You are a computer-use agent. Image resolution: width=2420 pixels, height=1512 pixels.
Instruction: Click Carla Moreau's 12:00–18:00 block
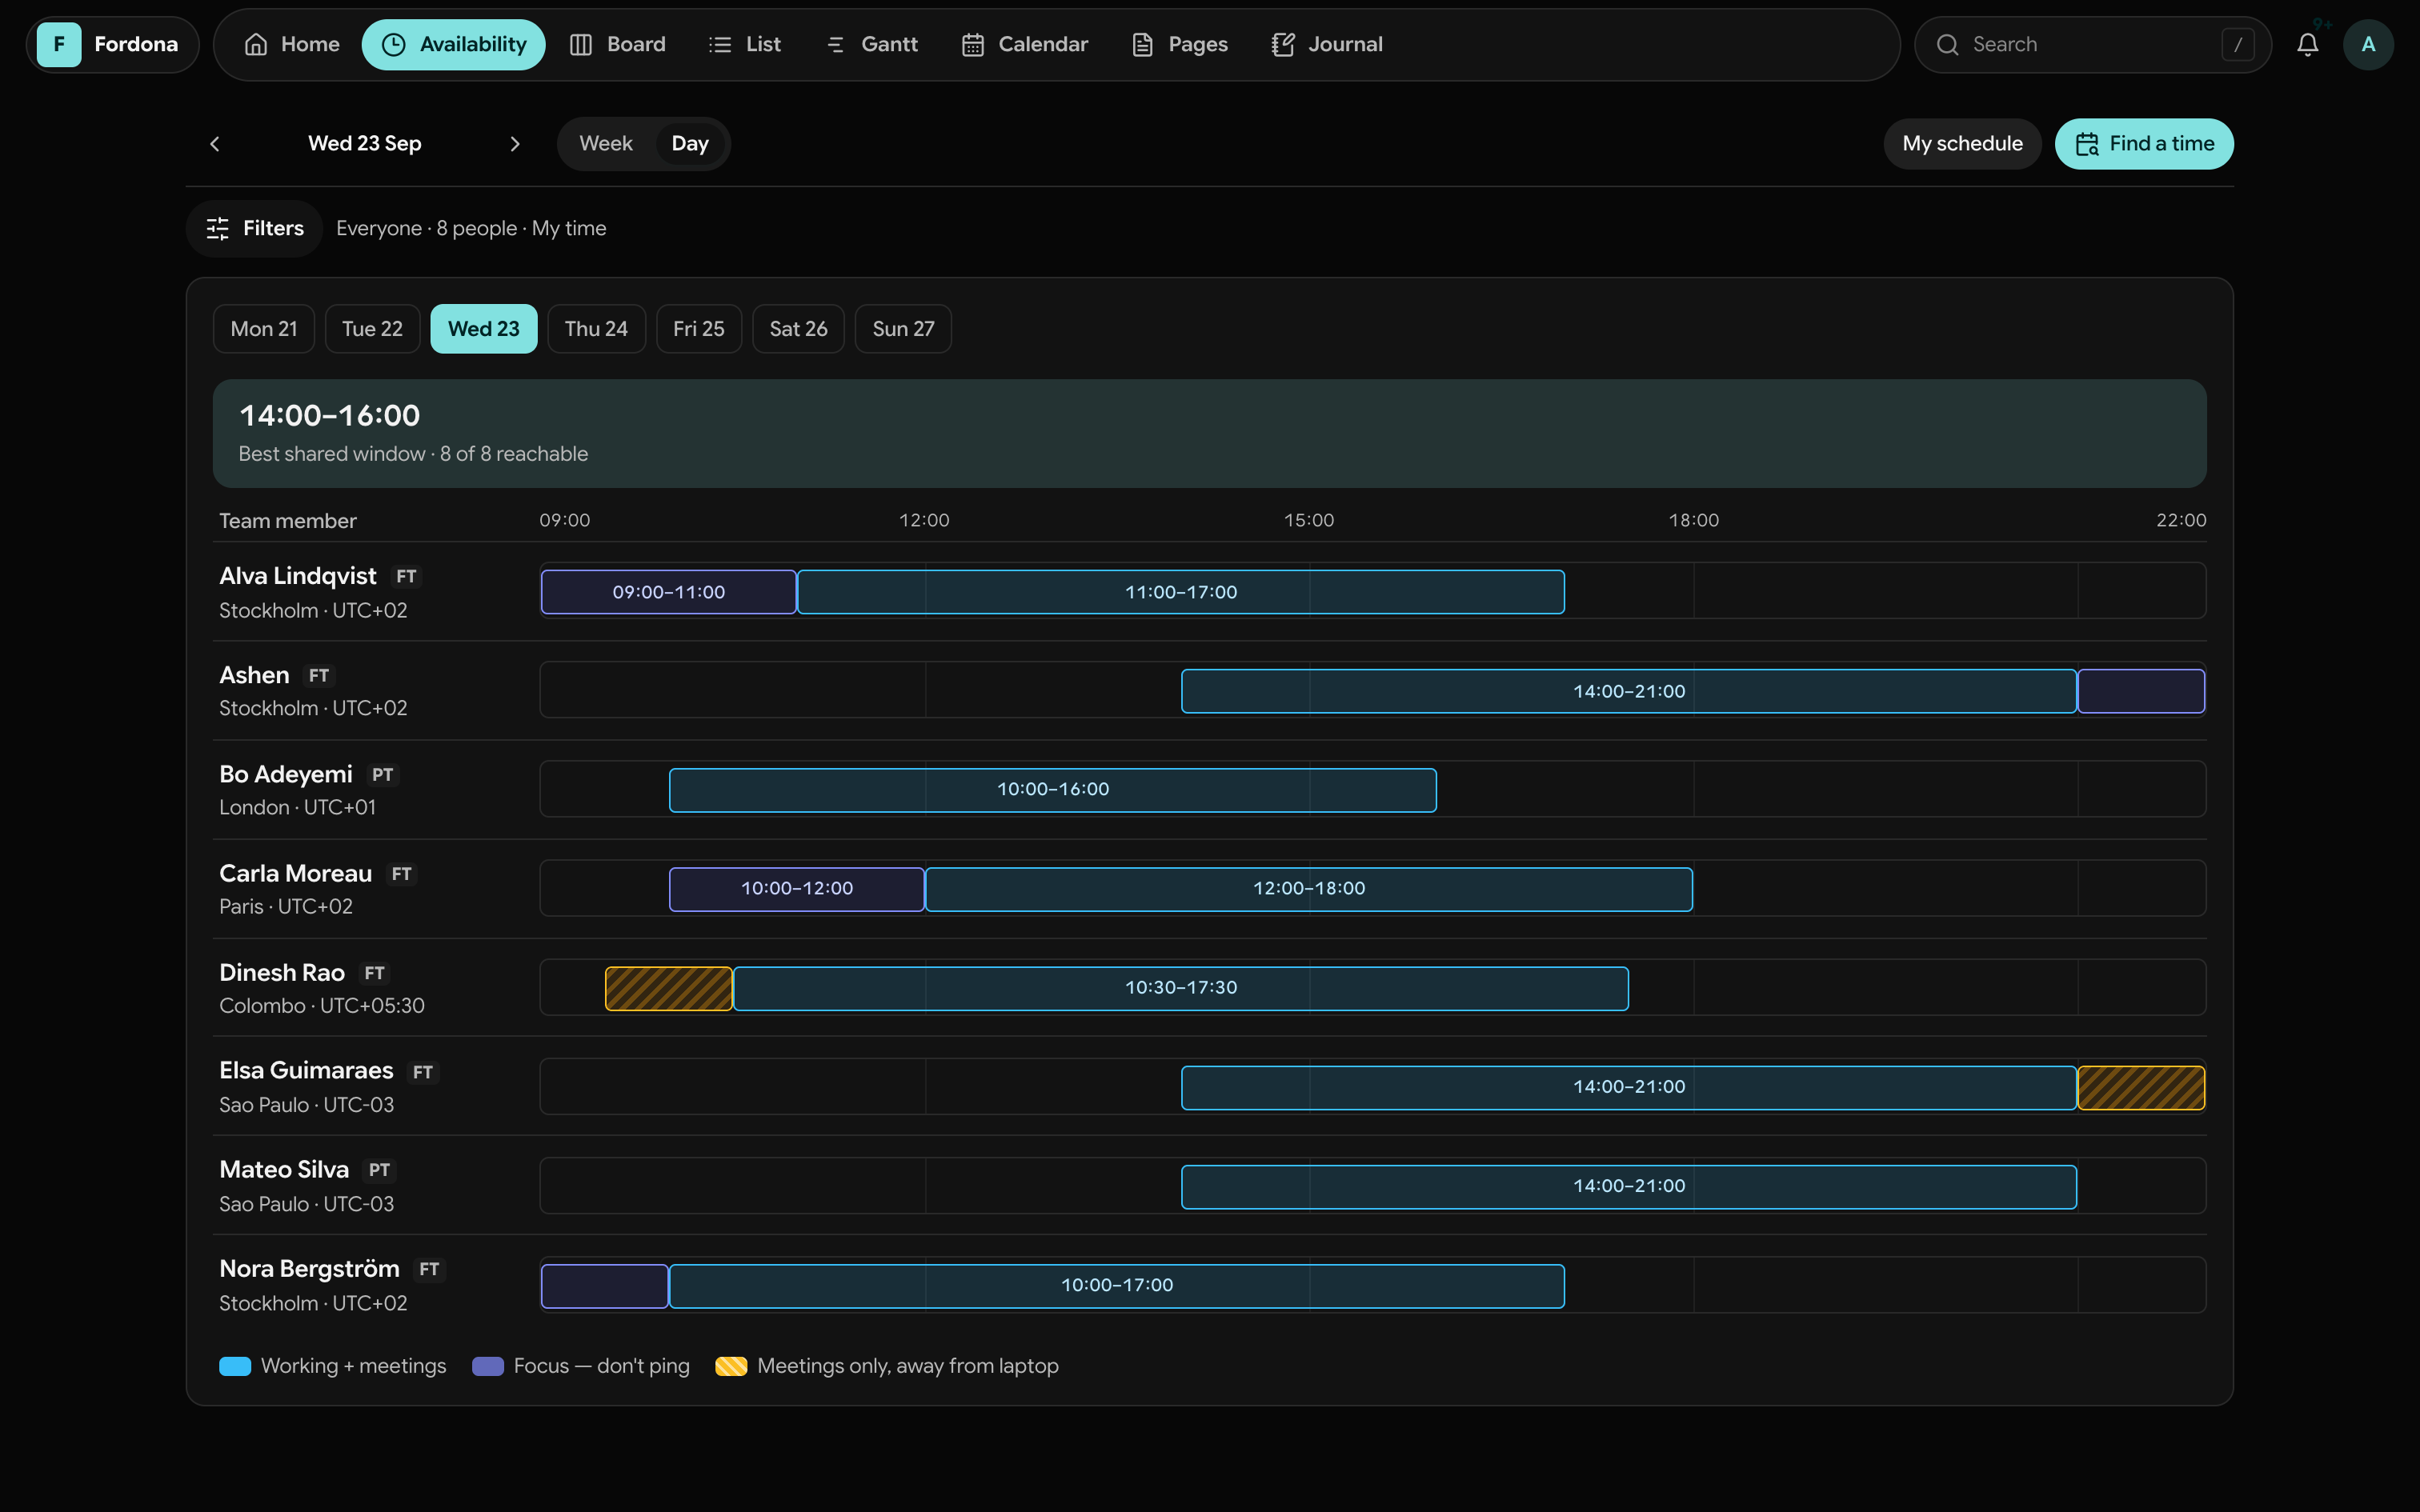tap(1309, 889)
